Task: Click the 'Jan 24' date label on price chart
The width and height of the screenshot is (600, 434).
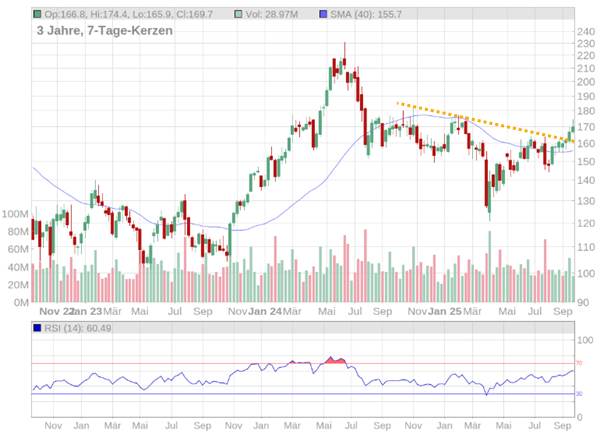Action: coord(265,312)
